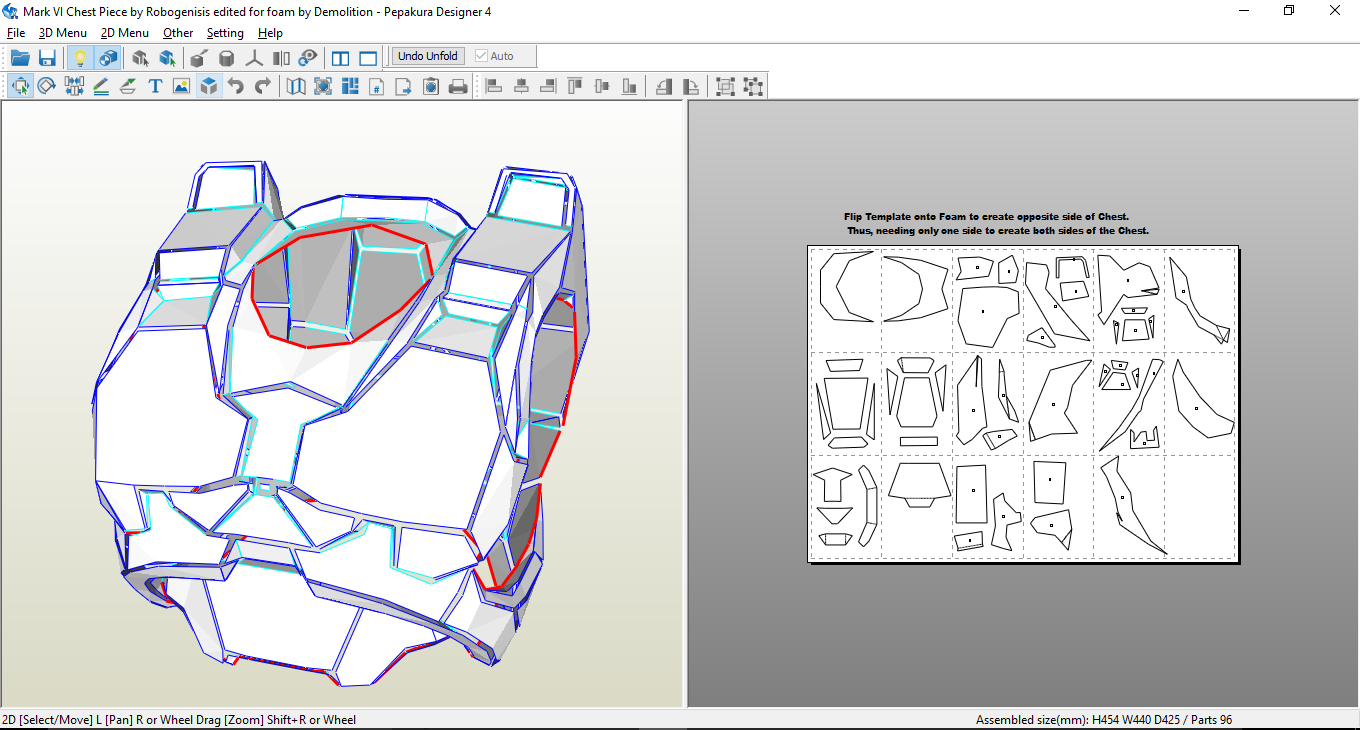The width and height of the screenshot is (1360, 730).
Task: Save the project with the floppy disk icon
Action: 47,57
